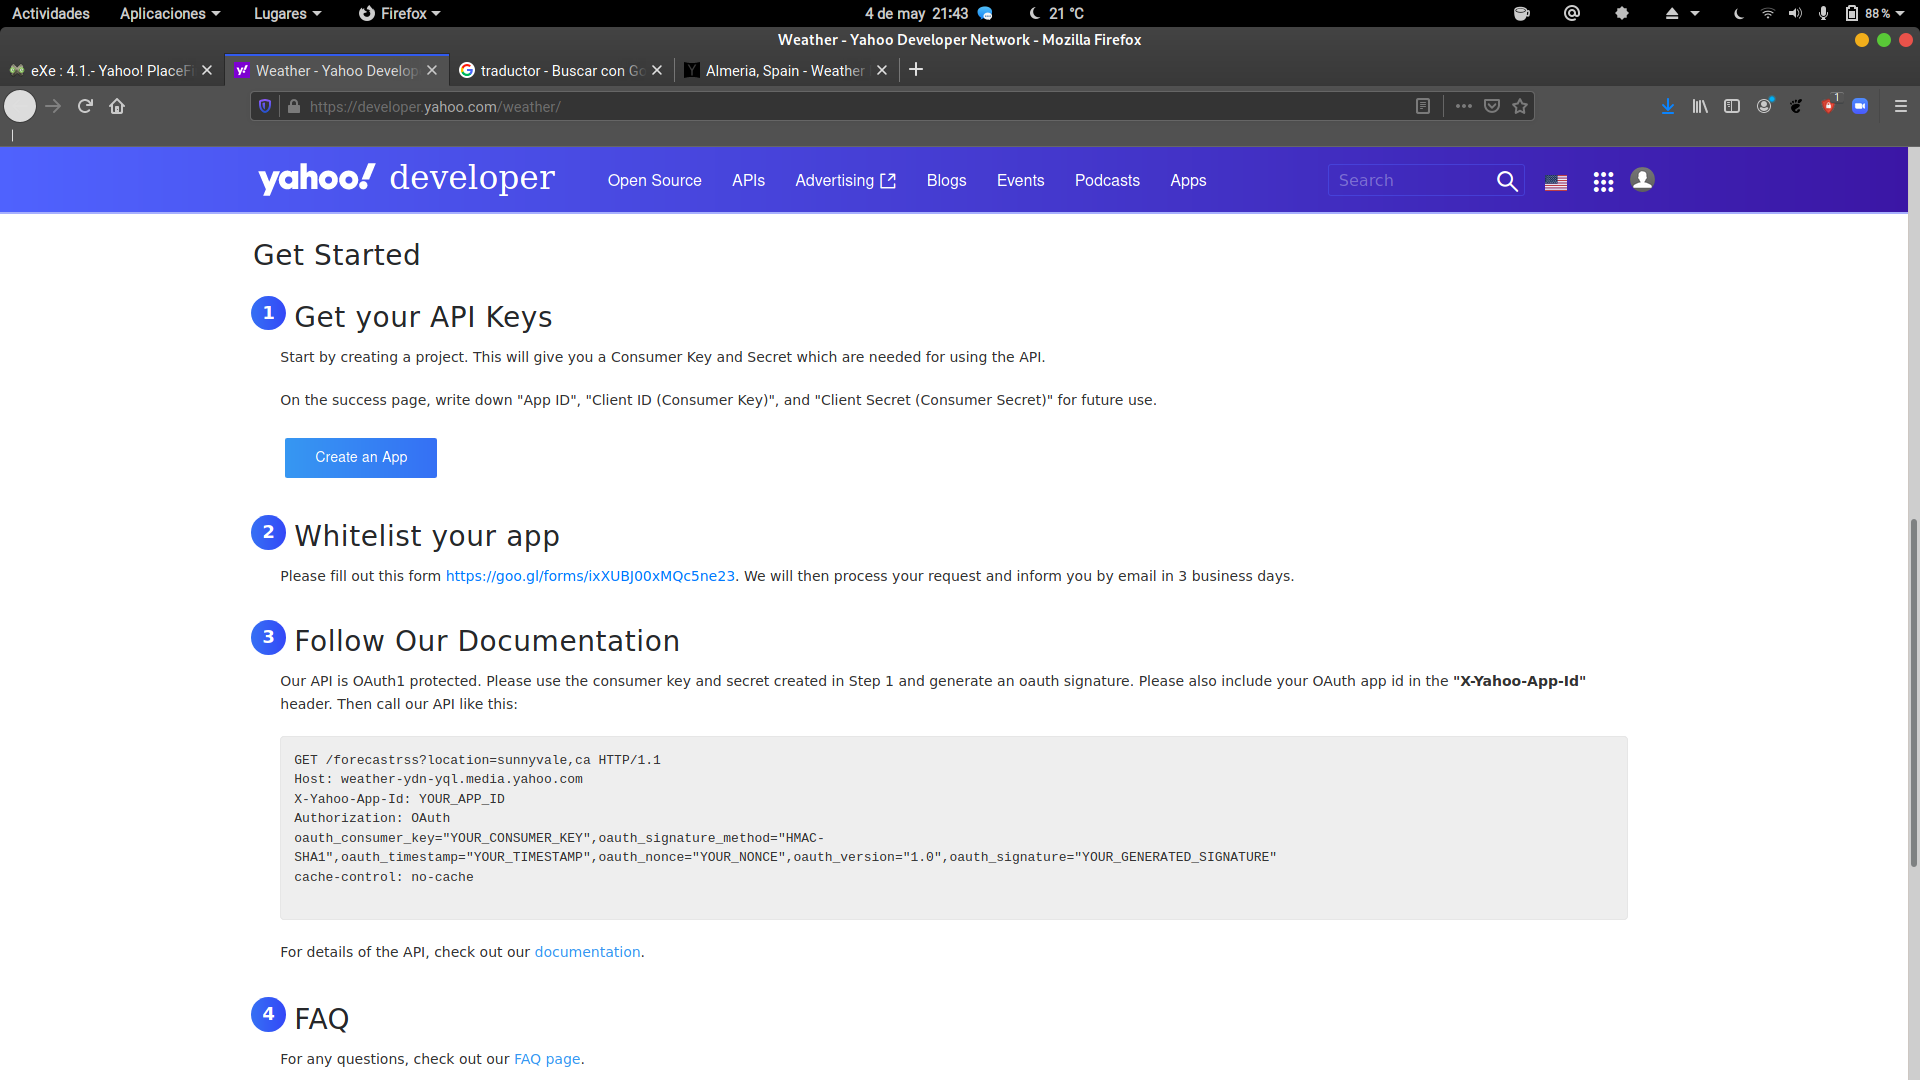Go to Podcasts section
Screen dimensions: 1920x1080
1107,181
